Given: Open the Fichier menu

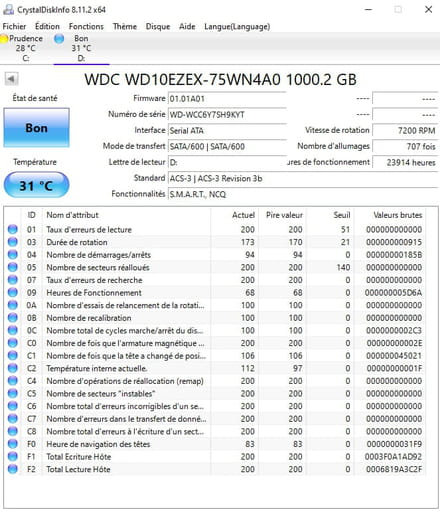Looking at the screenshot, I should [x=14, y=26].
